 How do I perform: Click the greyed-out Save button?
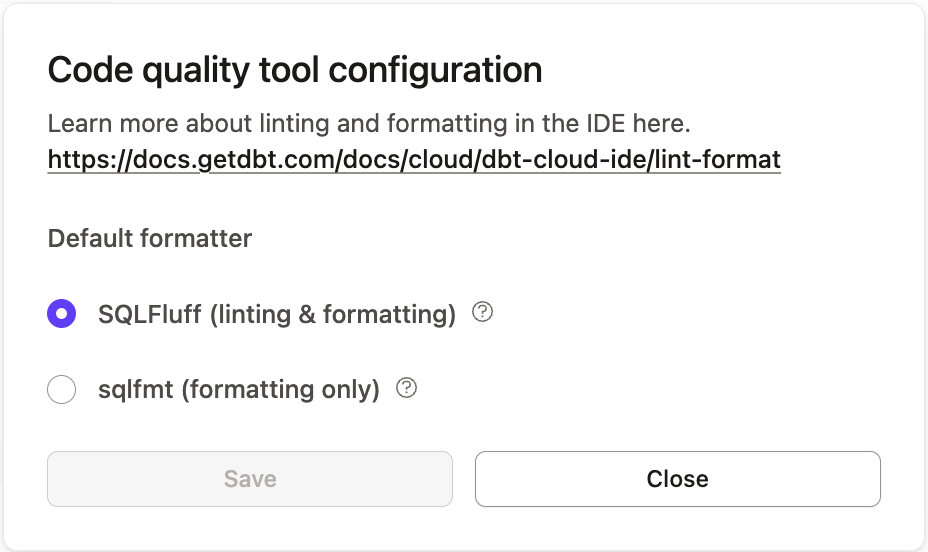point(250,479)
